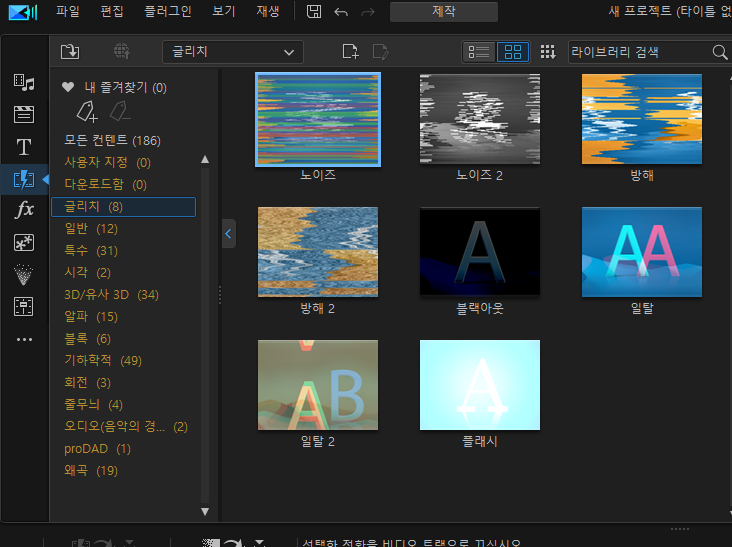Select the 블랙아웃 transition thumbnail

coord(480,252)
